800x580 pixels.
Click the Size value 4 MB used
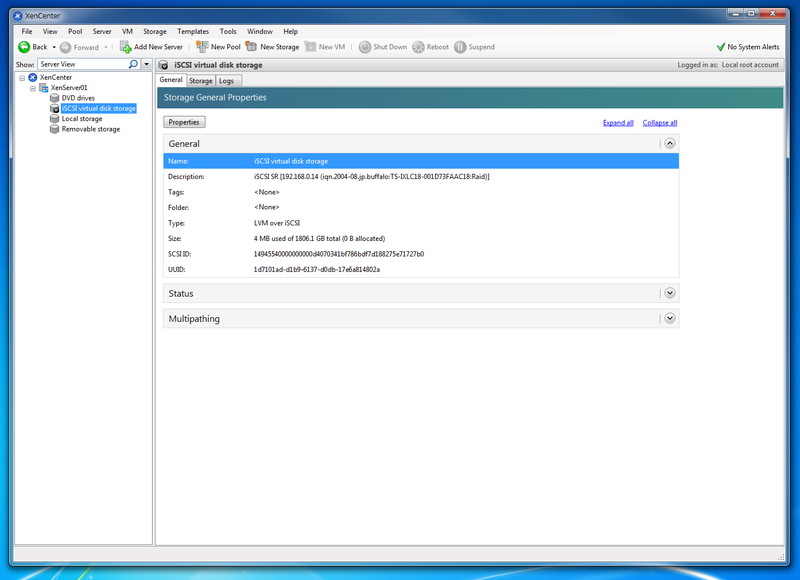[x=319, y=238]
